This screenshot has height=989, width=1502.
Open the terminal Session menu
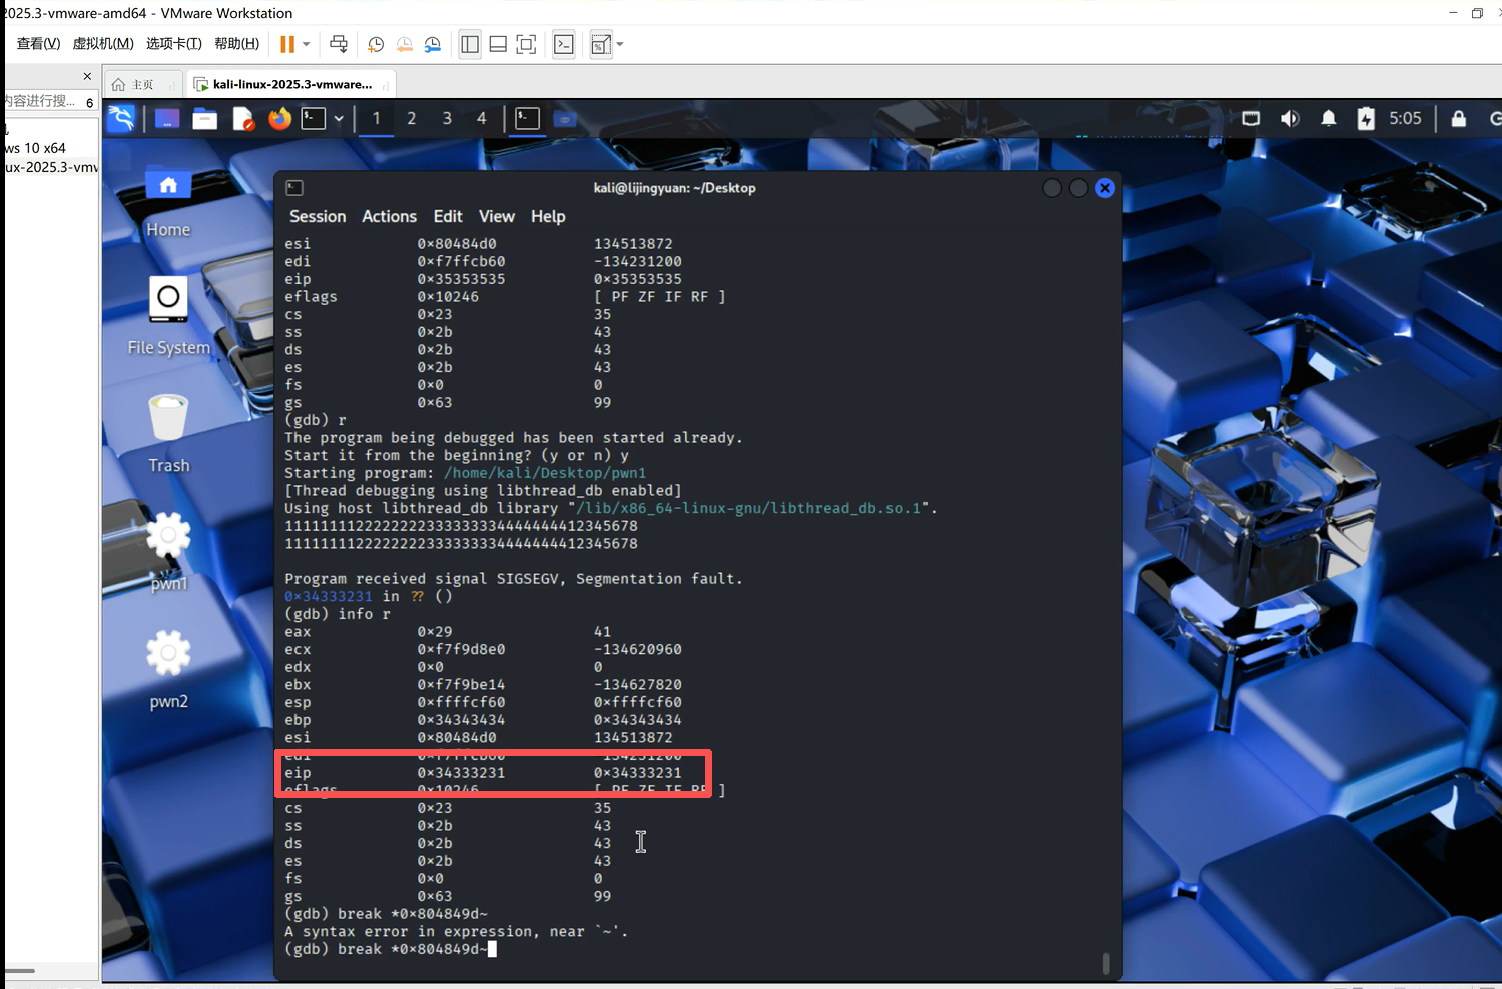point(317,216)
